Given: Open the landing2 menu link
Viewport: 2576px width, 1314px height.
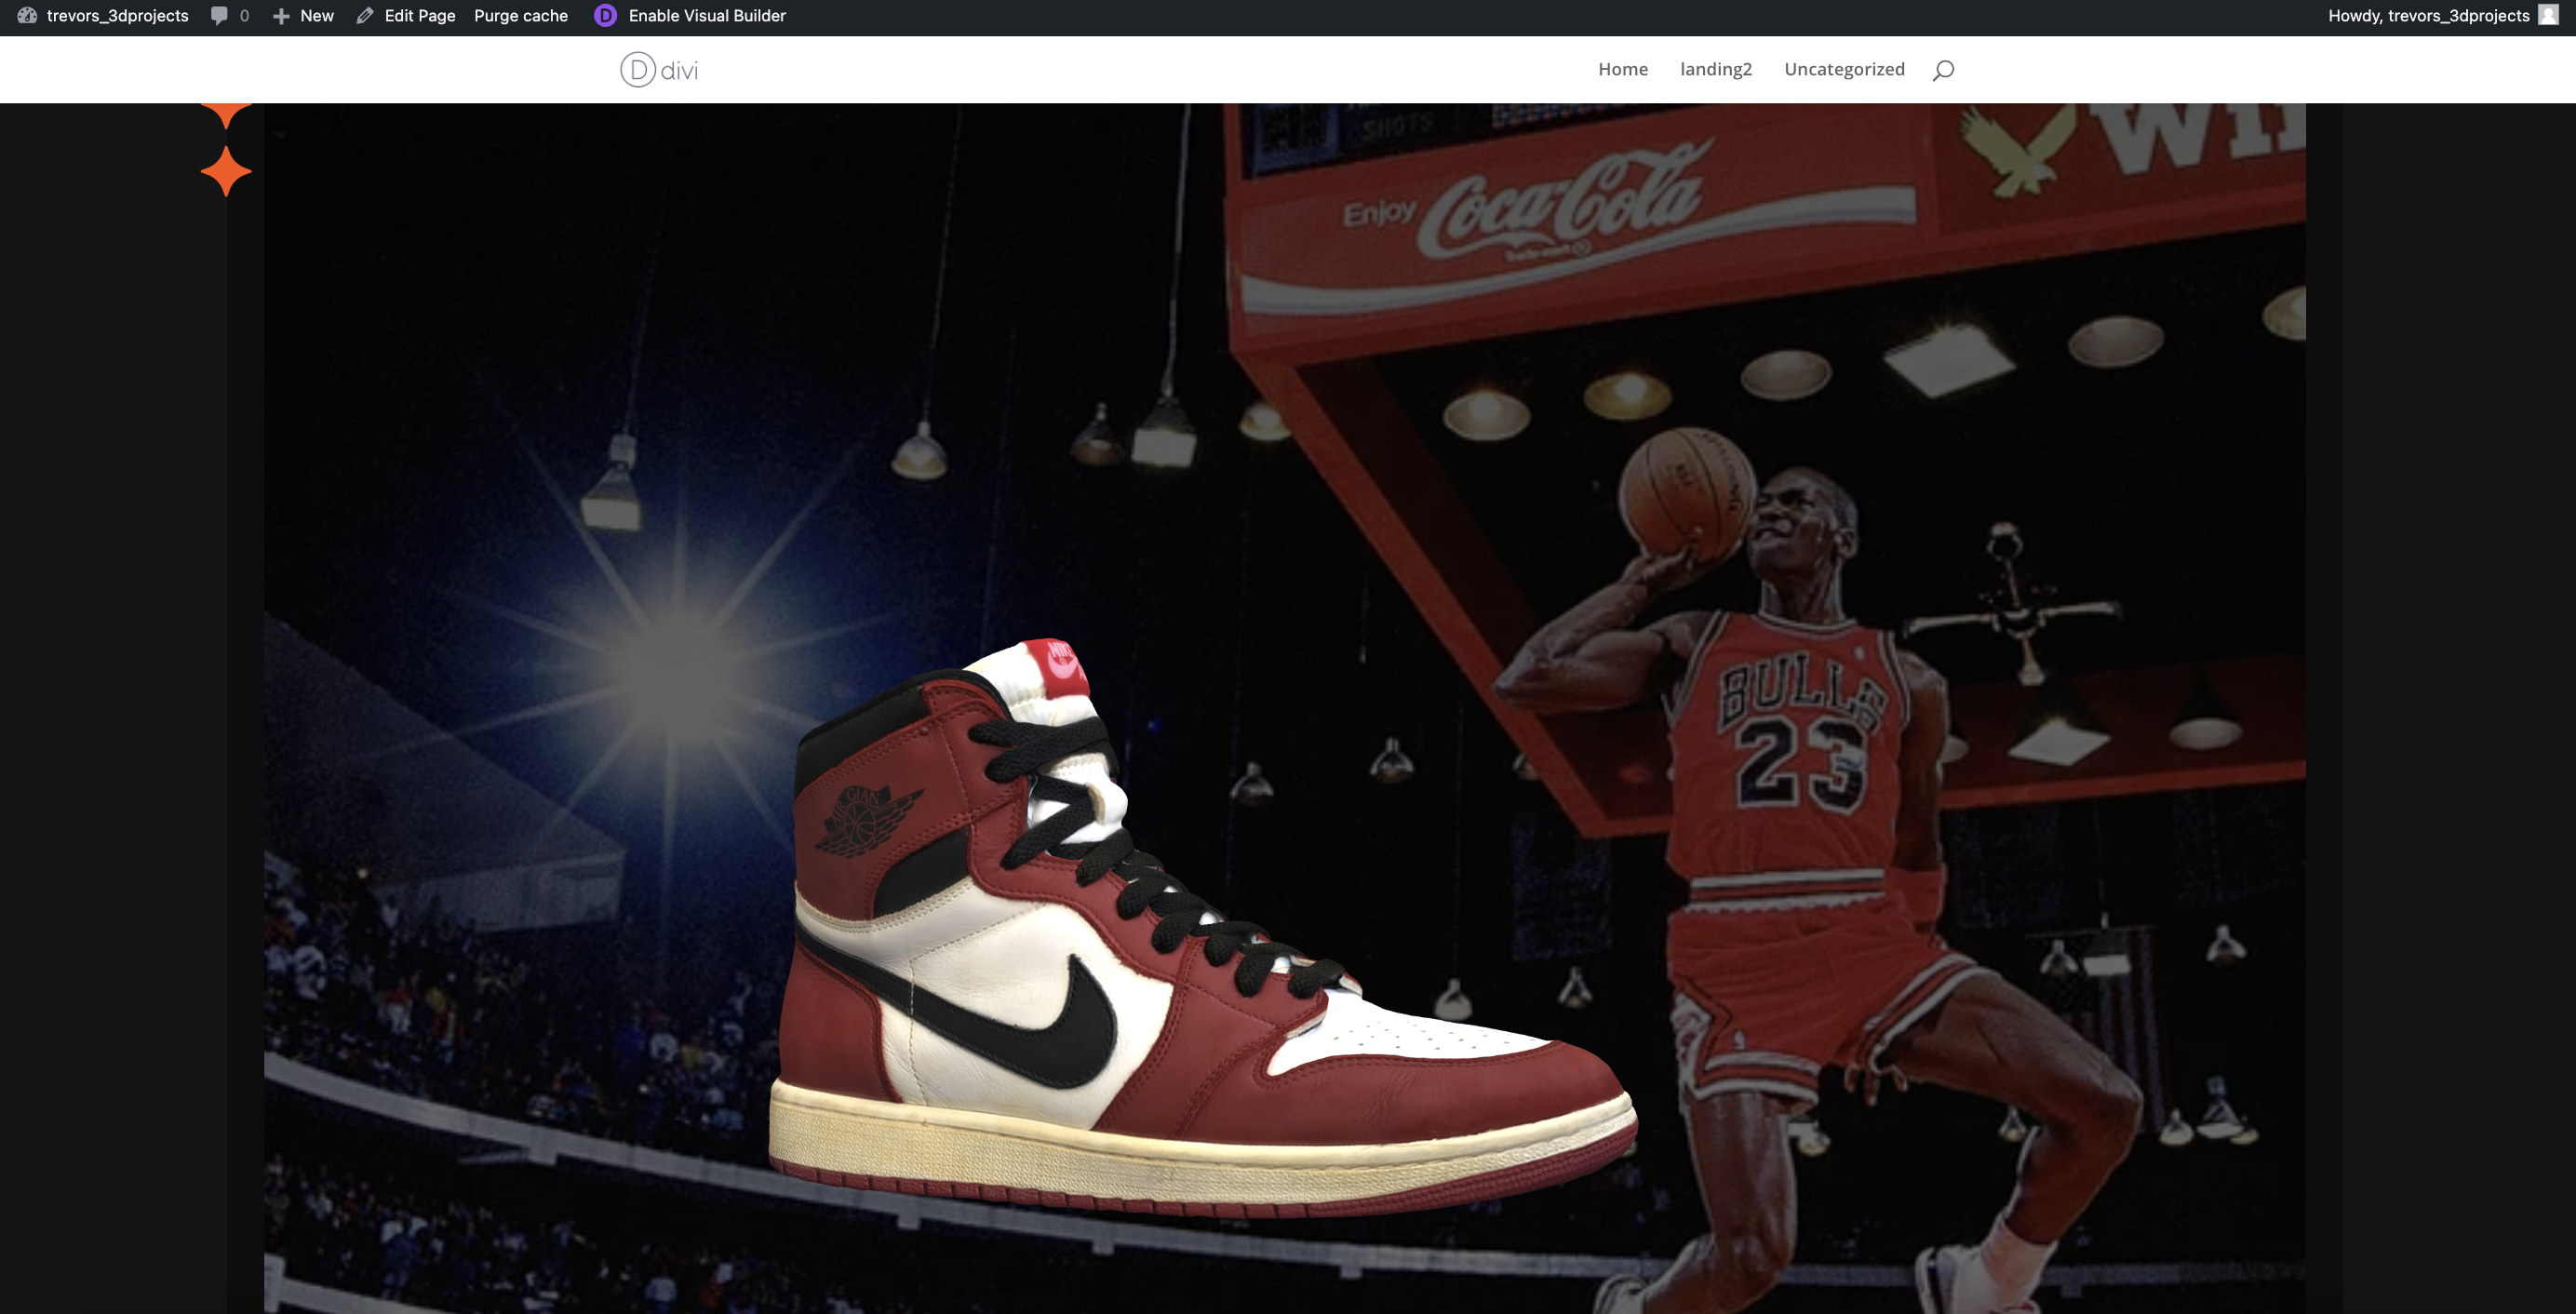Looking at the screenshot, I should pyautogui.click(x=1715, y=69).
